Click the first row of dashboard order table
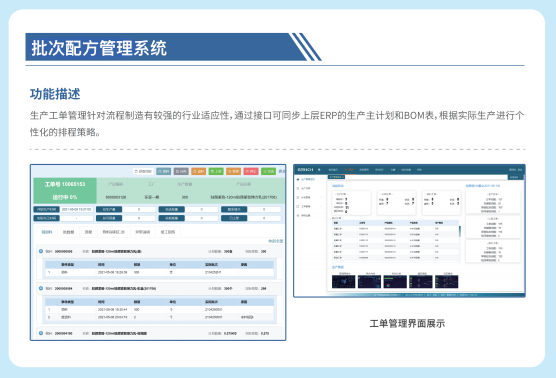The height and width of the screenshot is (378, 556). click(x=395, y=229)
